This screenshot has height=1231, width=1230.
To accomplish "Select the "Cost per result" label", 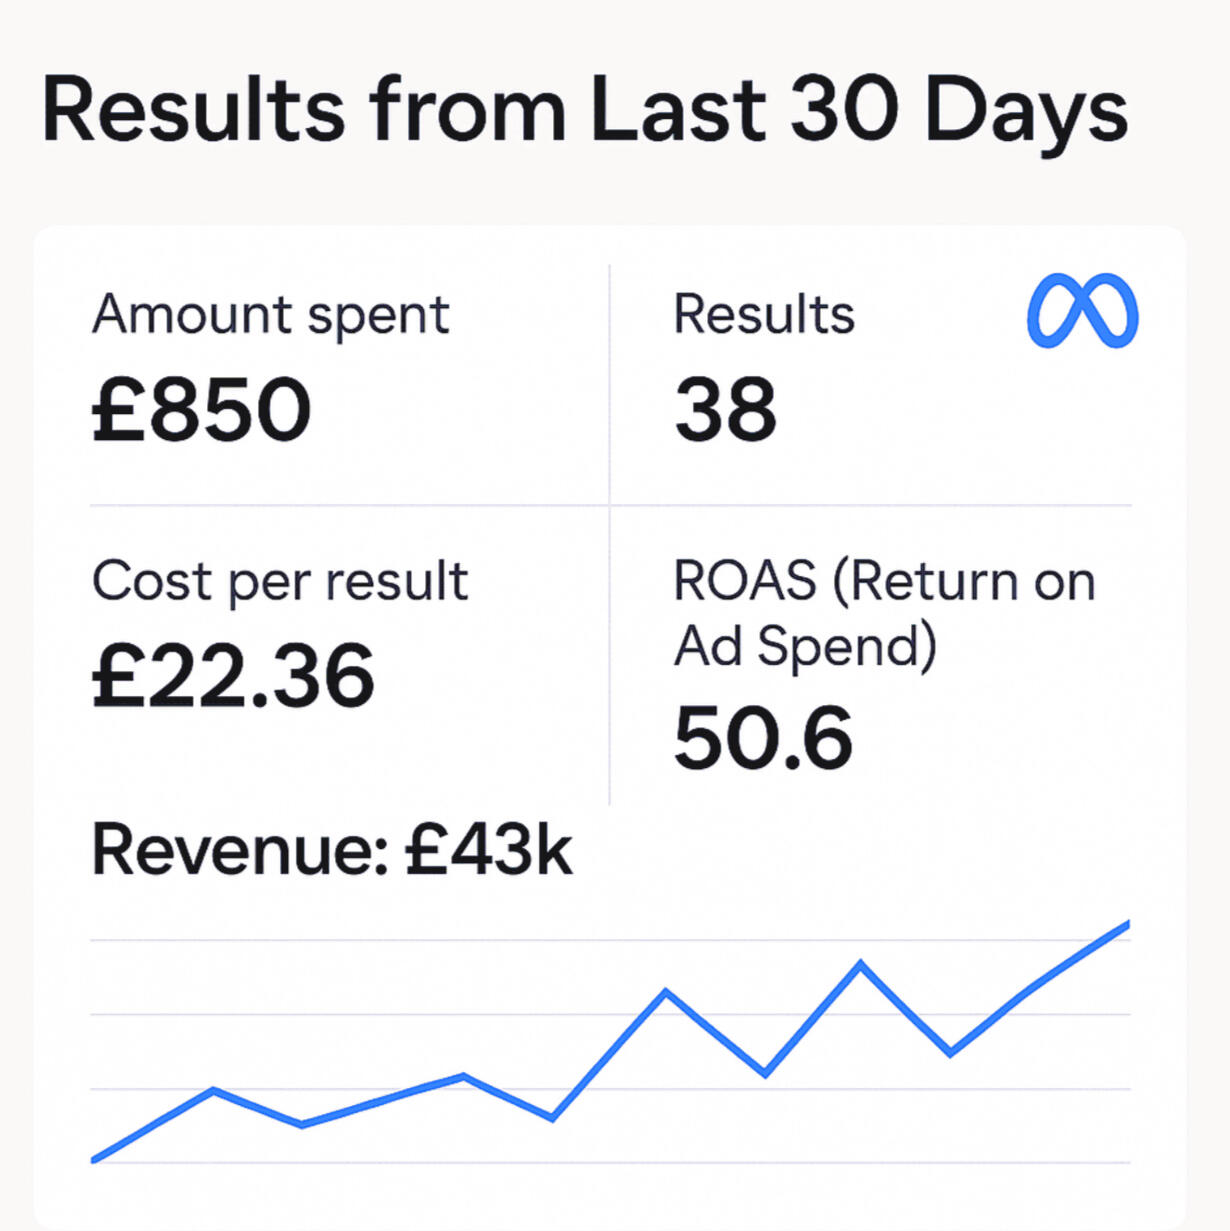I will [280, 581].
